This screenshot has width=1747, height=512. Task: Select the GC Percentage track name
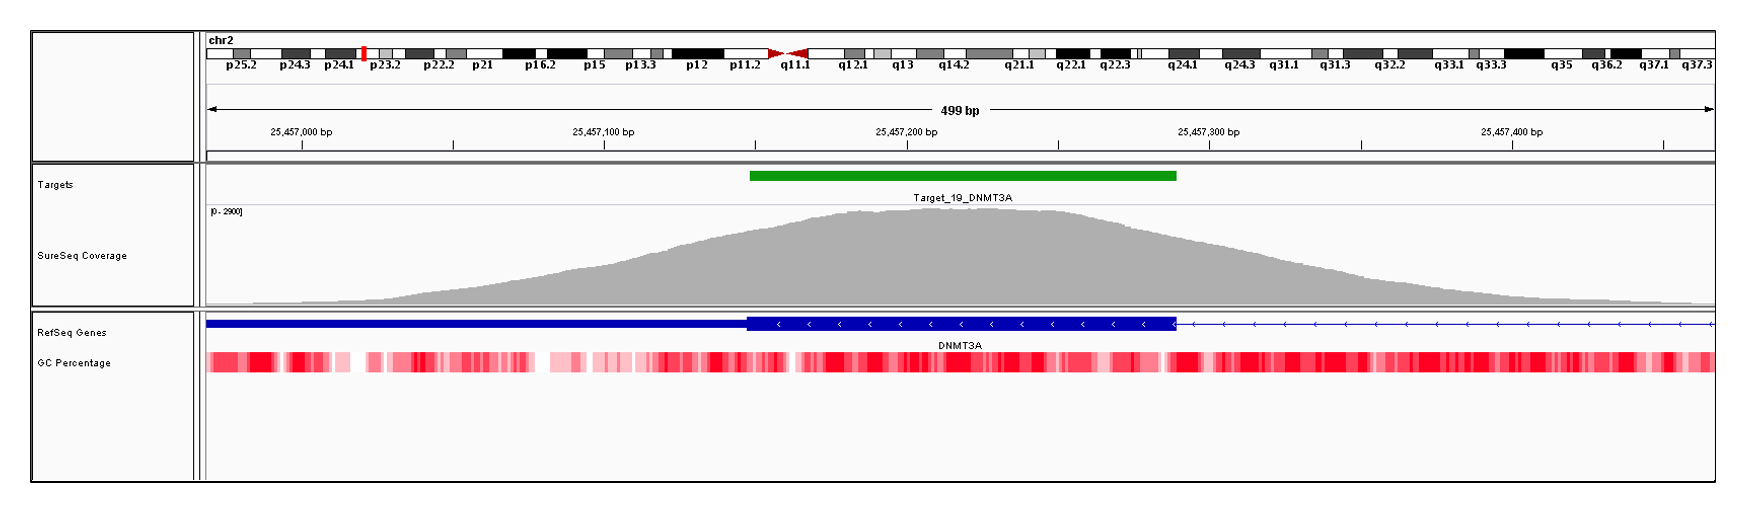point(74,363)
